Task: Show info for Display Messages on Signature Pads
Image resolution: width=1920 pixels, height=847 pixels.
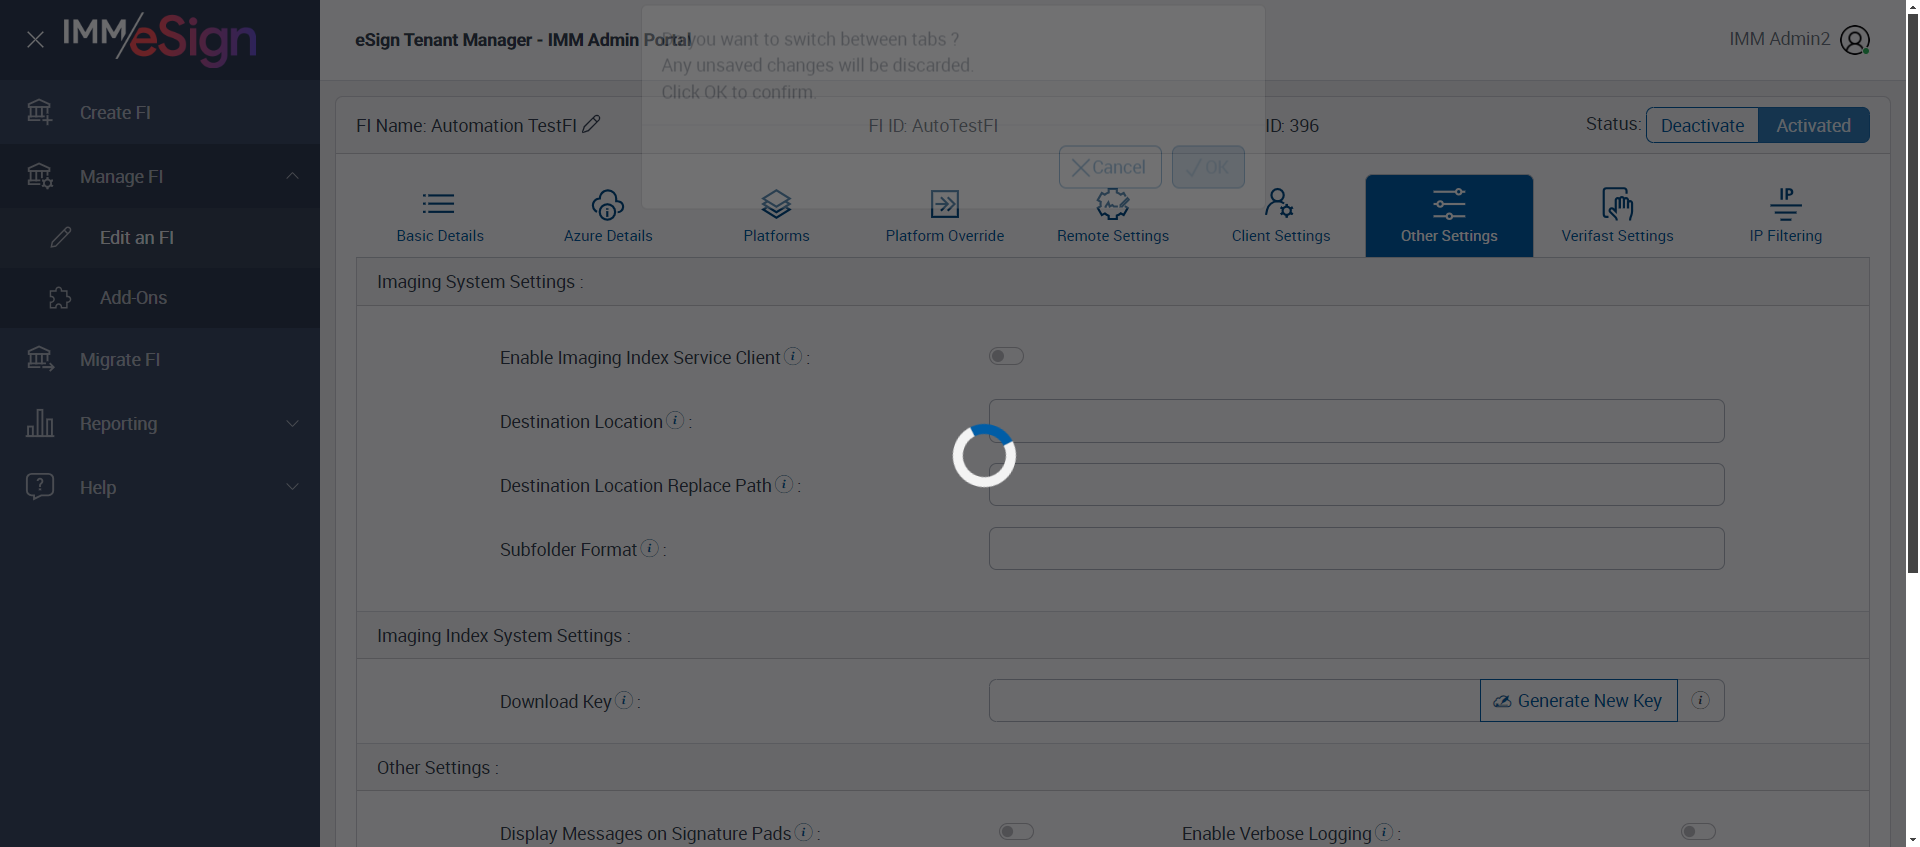Action: (803, 832)
